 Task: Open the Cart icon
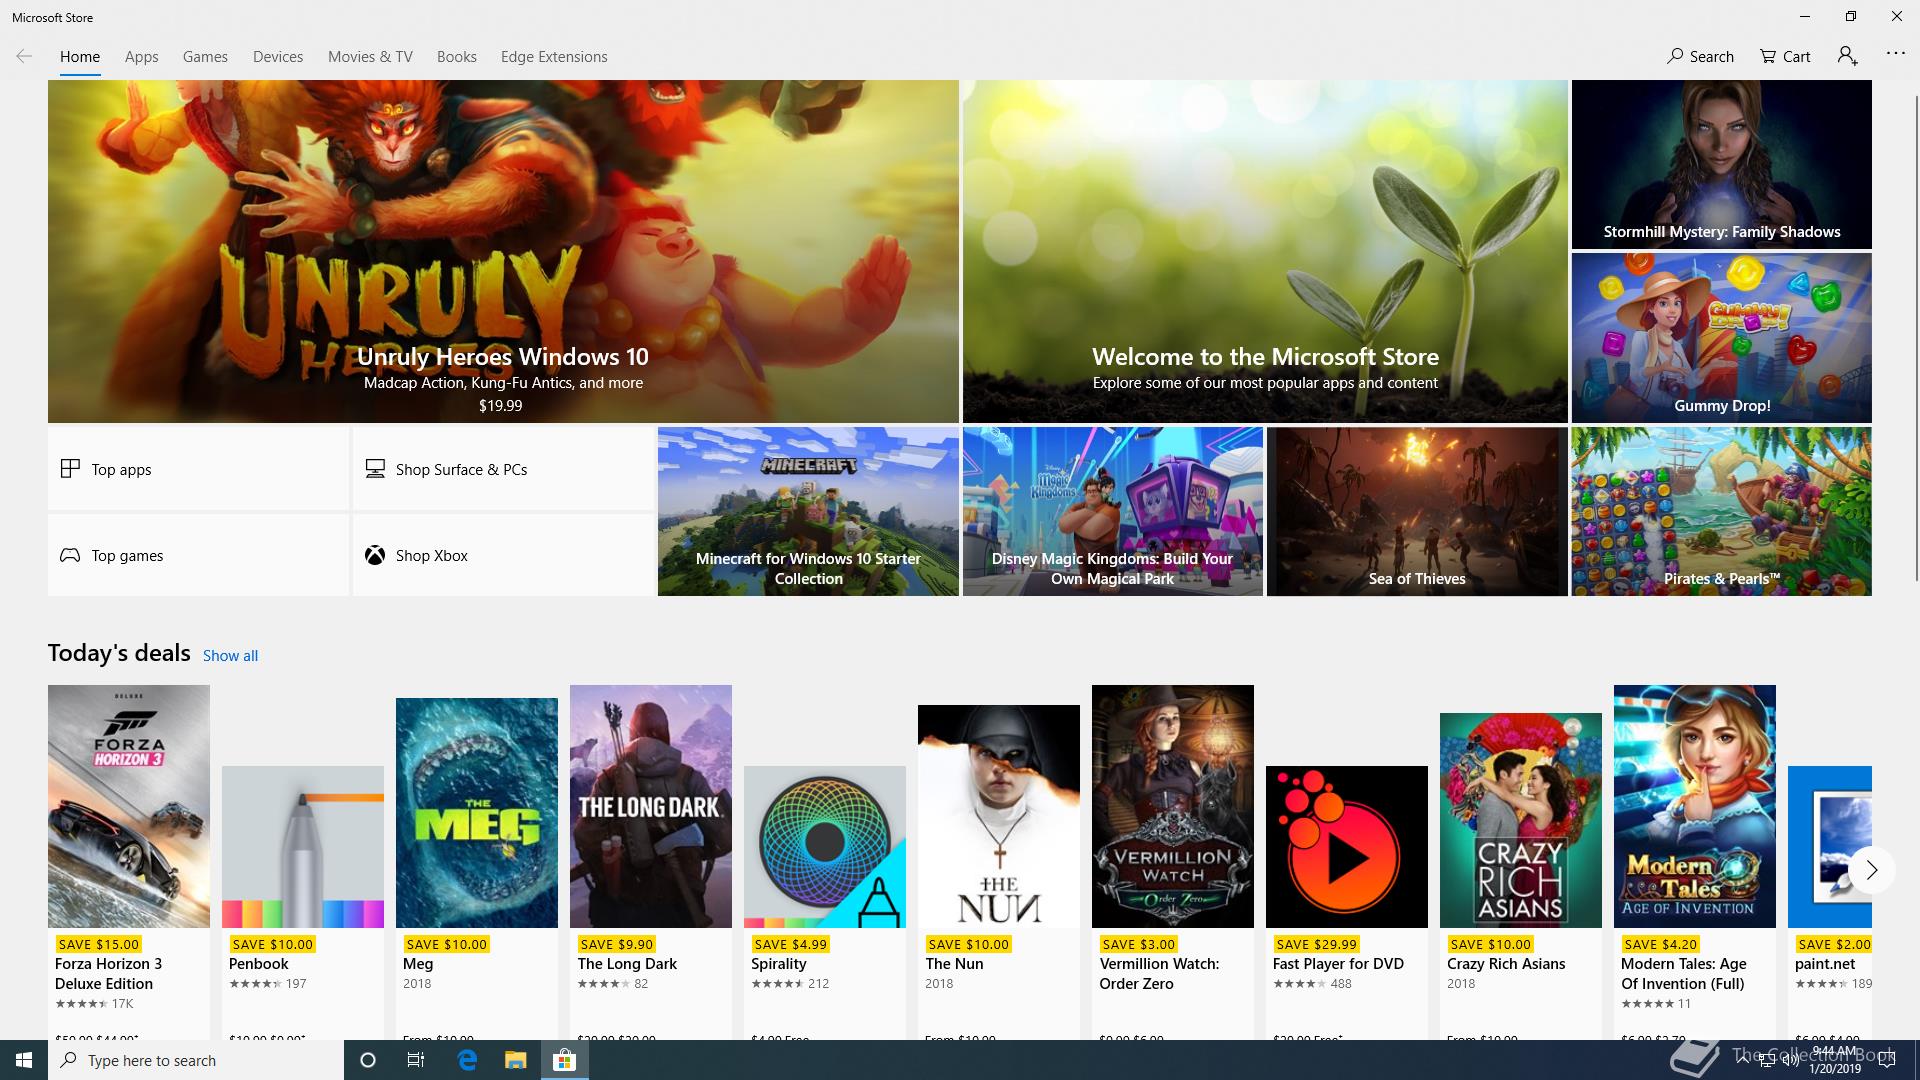[x=1768, y=56]
